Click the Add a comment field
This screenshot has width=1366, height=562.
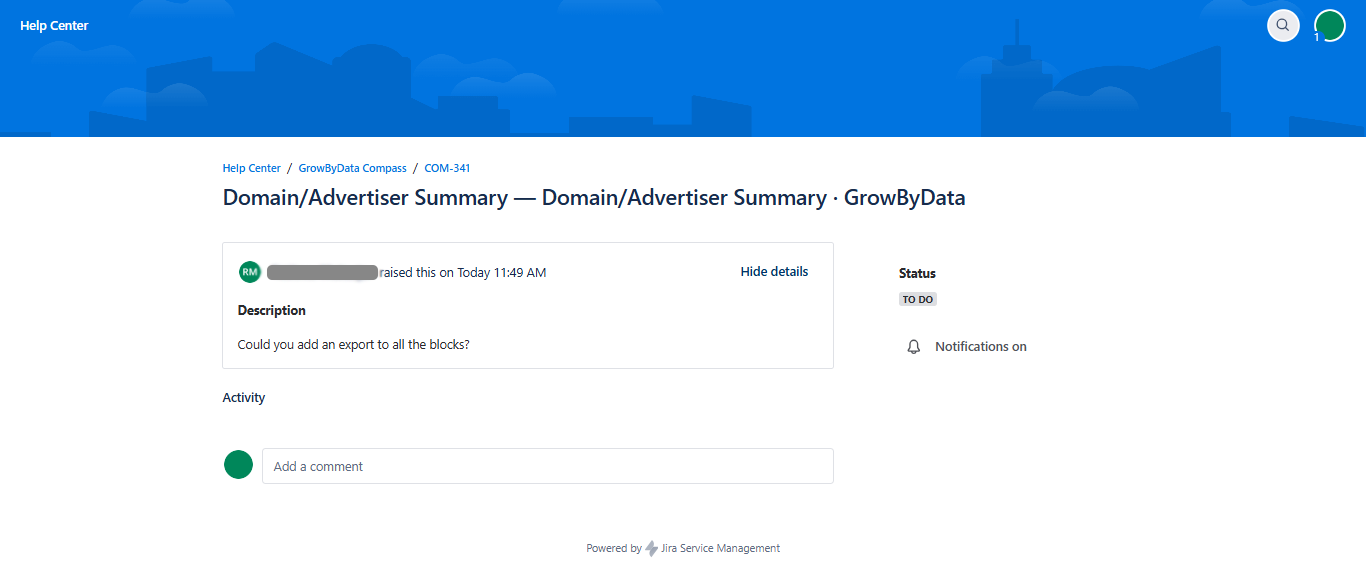coord(548,466)
